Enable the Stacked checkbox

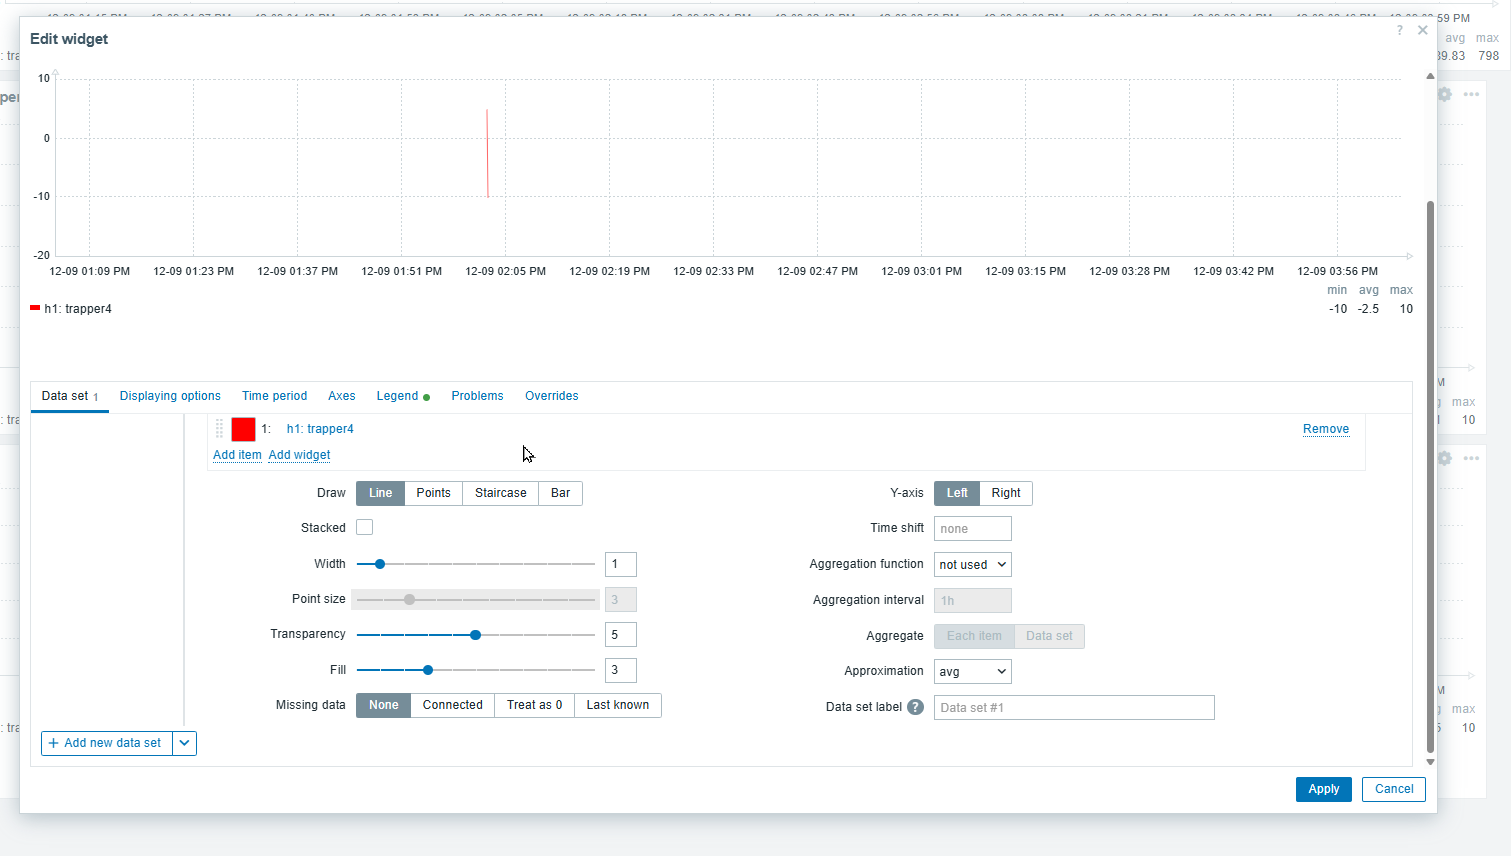pos(365,528)
